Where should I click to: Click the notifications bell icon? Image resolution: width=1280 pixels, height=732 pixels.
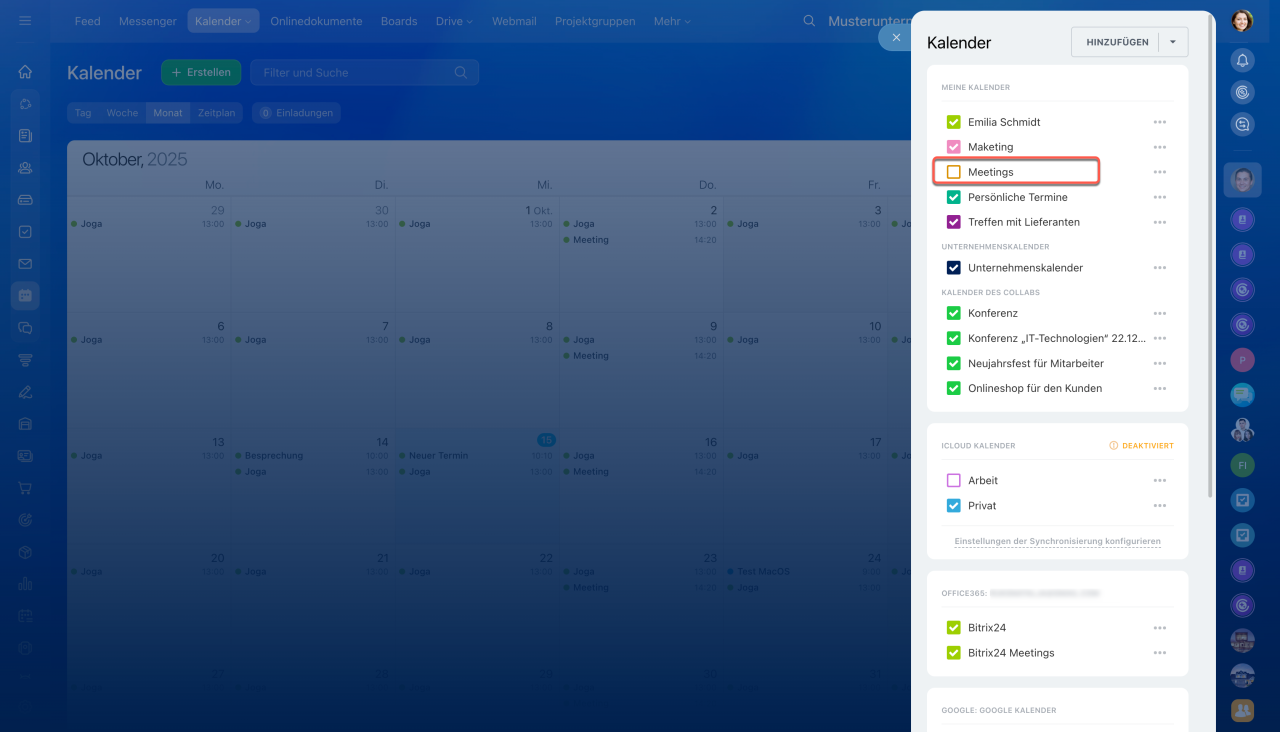pyautogui.click(x=1242, y=60)
